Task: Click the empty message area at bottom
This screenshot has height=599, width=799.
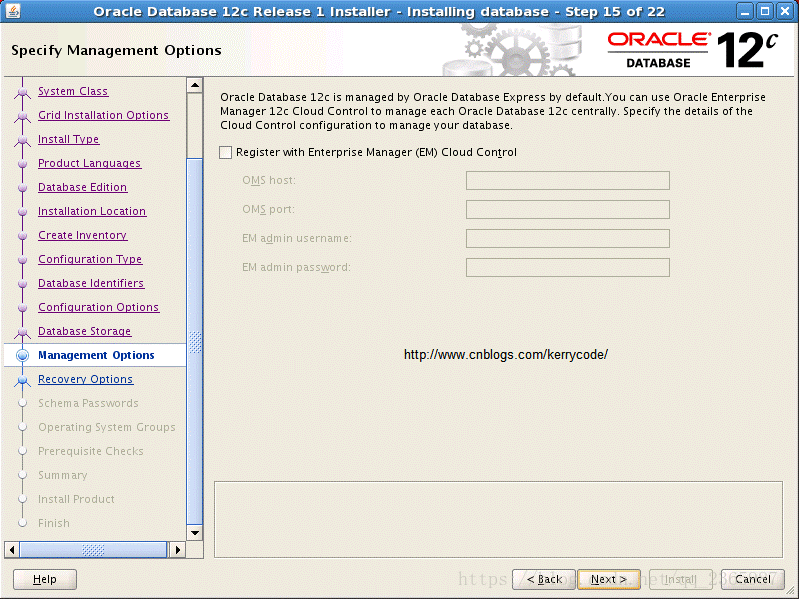Action: [498, 520]
